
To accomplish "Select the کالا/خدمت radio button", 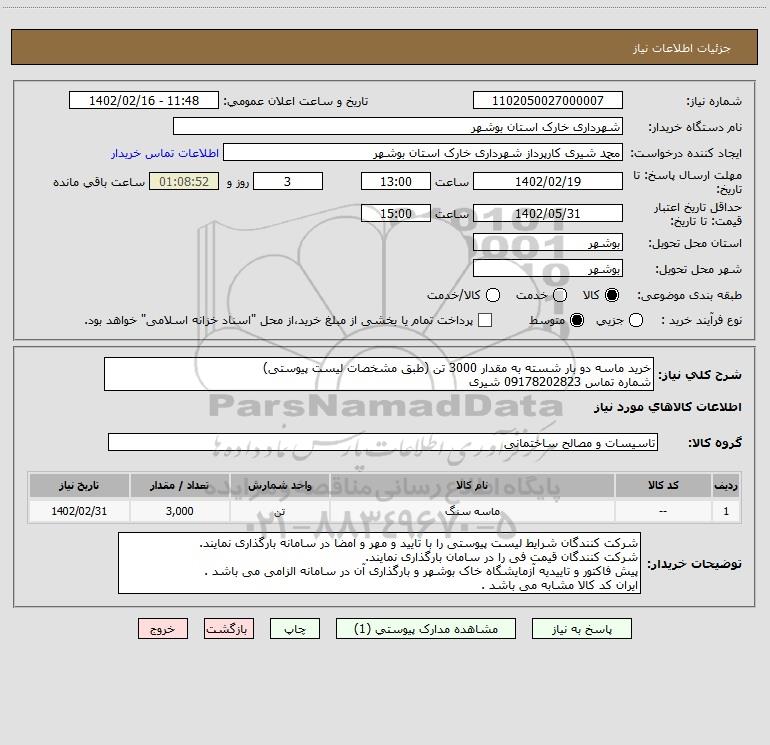I will point(493,295).
